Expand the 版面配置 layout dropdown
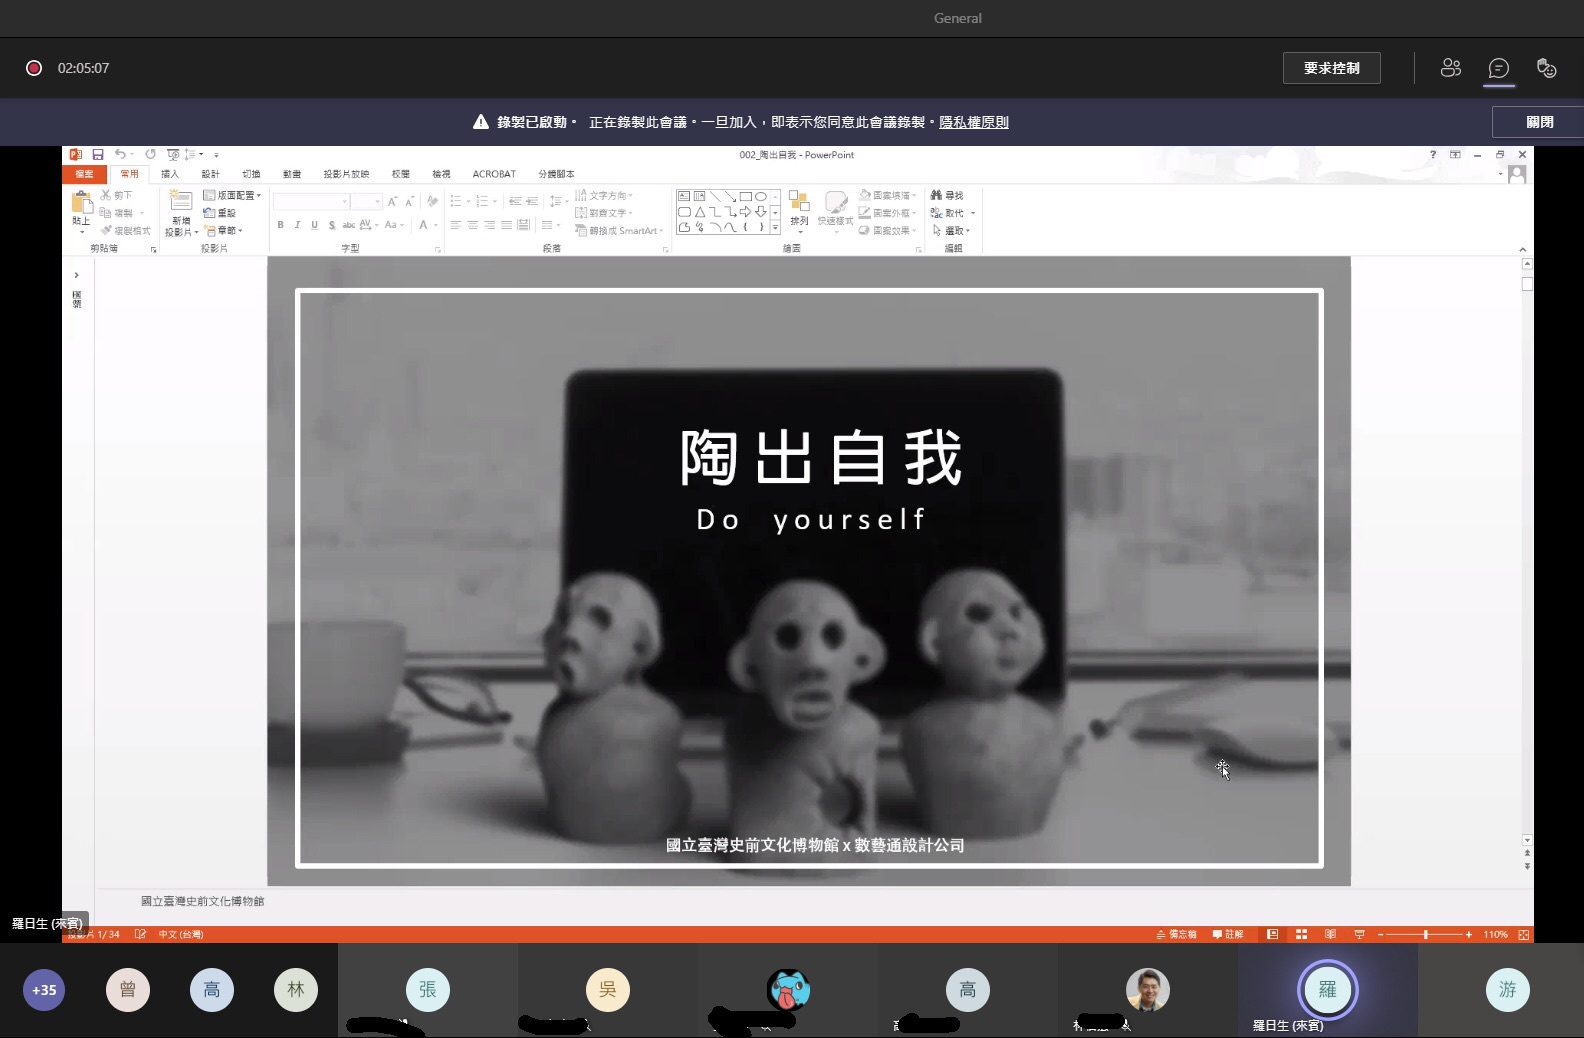Screen dimensions: 1584x1038 point(232,195)
